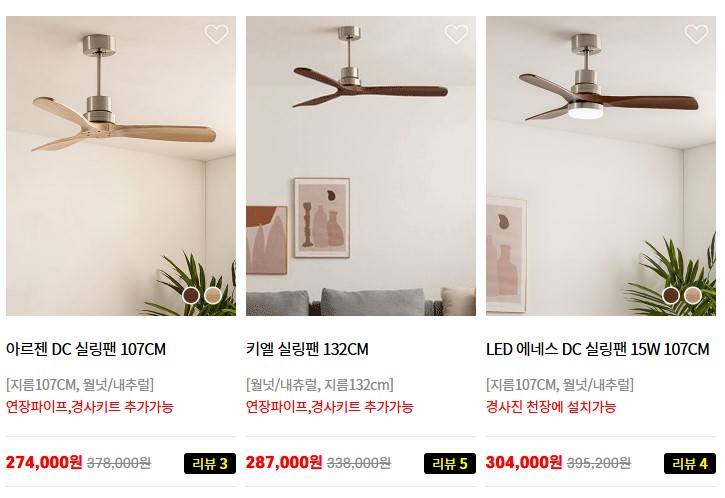
Task: Click heart icon on 키엘 실링팬 132CM image
Action: [x=456, y=34]
